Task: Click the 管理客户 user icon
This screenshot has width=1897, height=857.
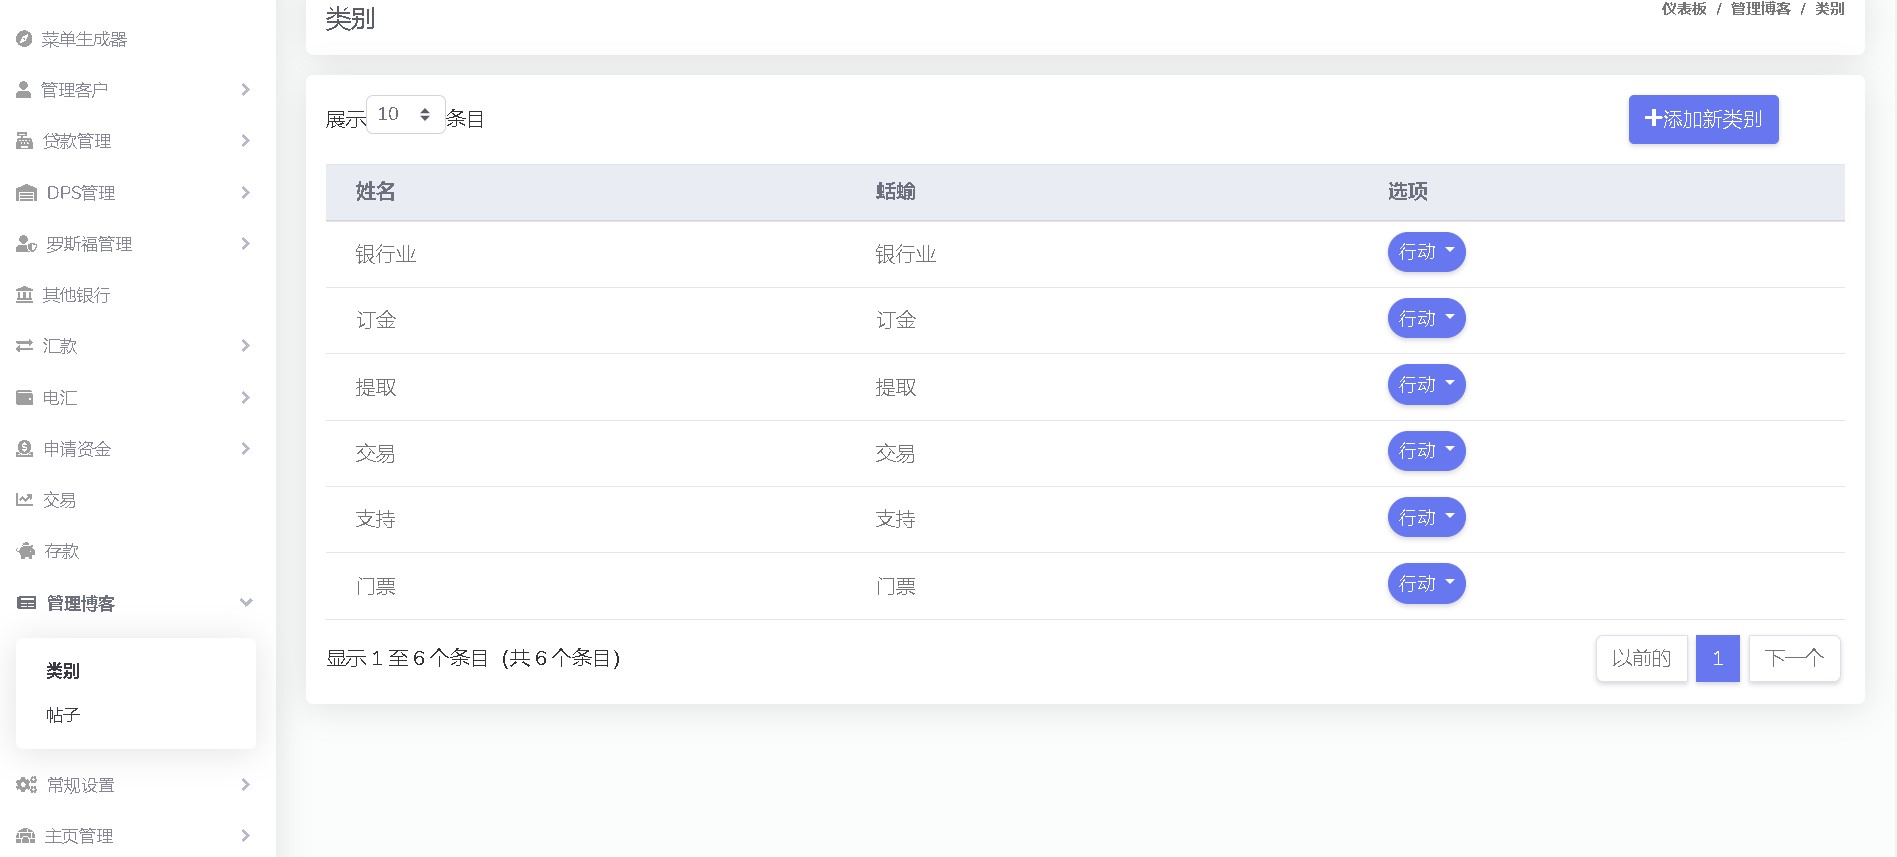Action: 24,90
